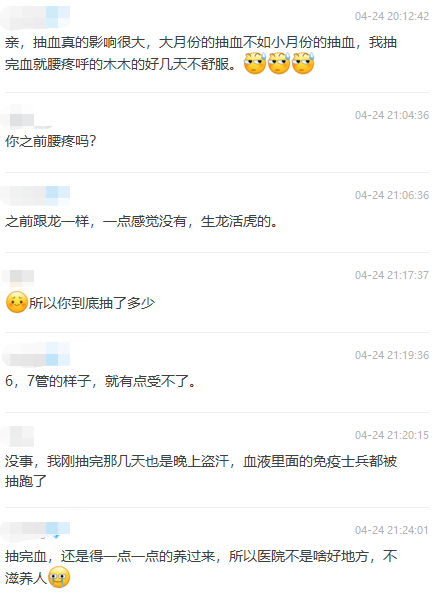Viewport: 436px width, 598px height.
Task: Open sender name above 抽完血,还是得 message
Action: (x=36, y=530)
